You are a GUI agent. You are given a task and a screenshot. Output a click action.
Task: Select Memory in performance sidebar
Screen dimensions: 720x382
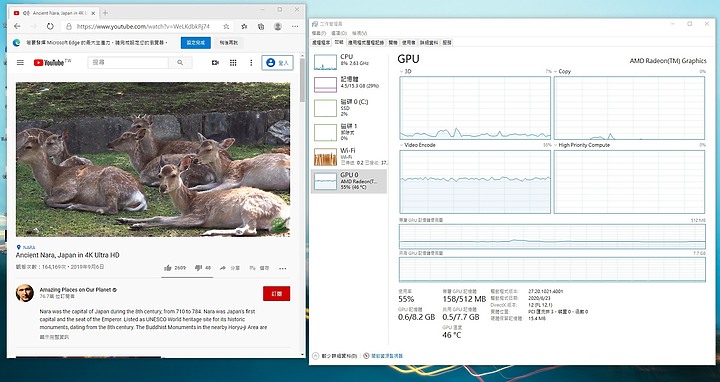coord(349,83)
